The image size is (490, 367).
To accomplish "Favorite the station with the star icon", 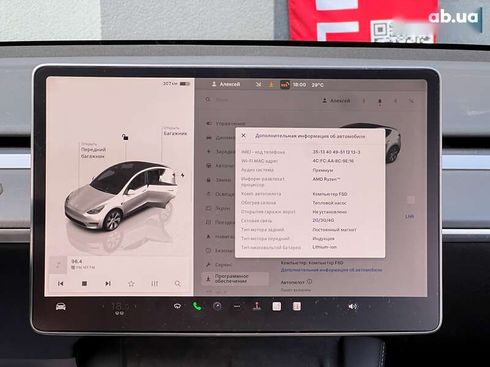I will (x=131, y=284).
